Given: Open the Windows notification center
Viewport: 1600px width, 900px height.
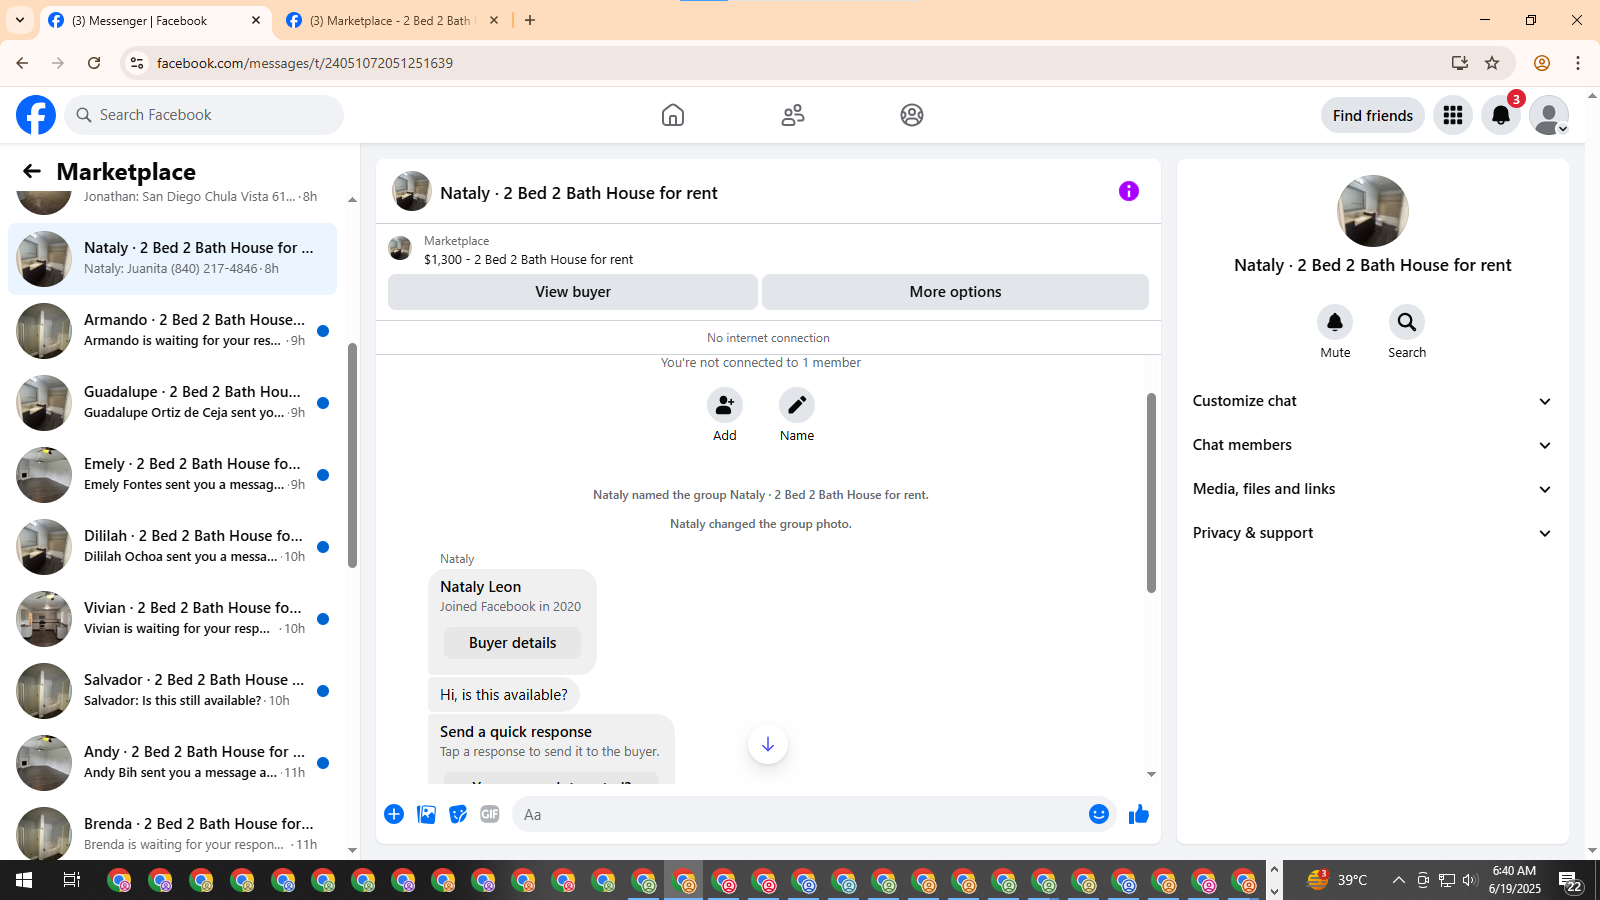Looking at the screenshot, I should click(x=1571, y=881).
